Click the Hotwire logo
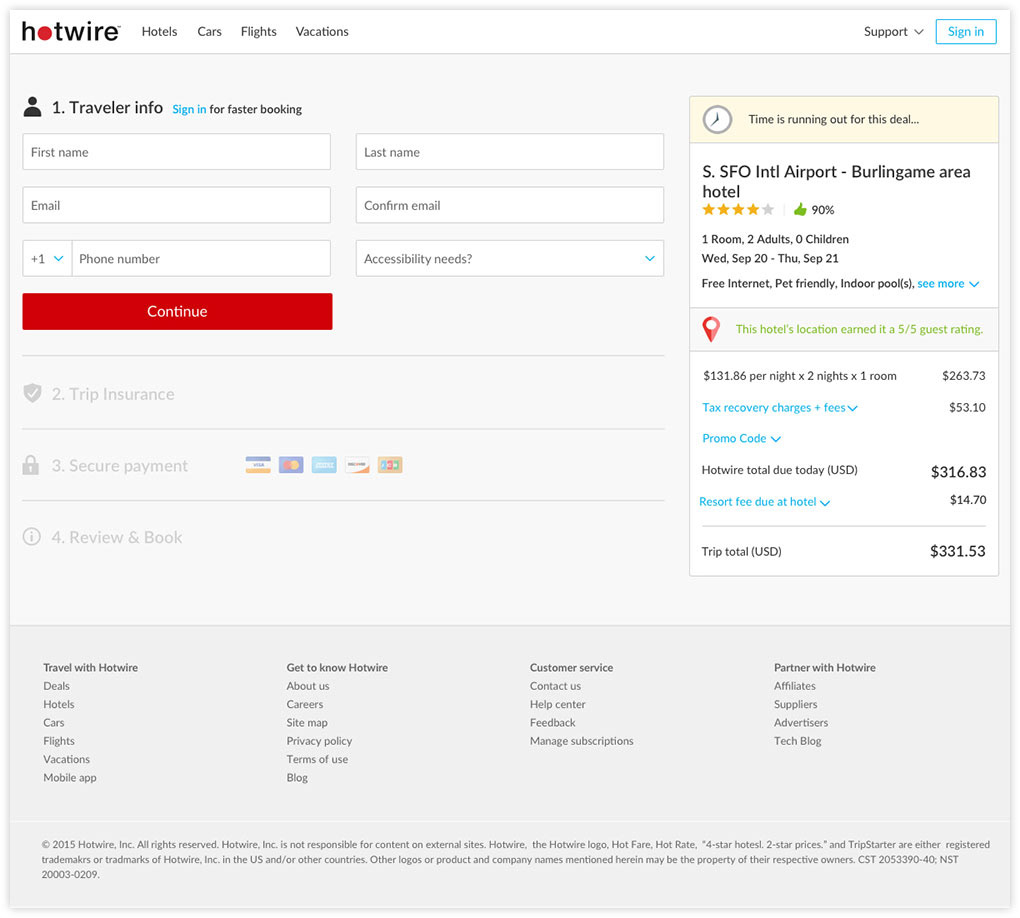The image size is (1020, 918). tap(71, 31)
